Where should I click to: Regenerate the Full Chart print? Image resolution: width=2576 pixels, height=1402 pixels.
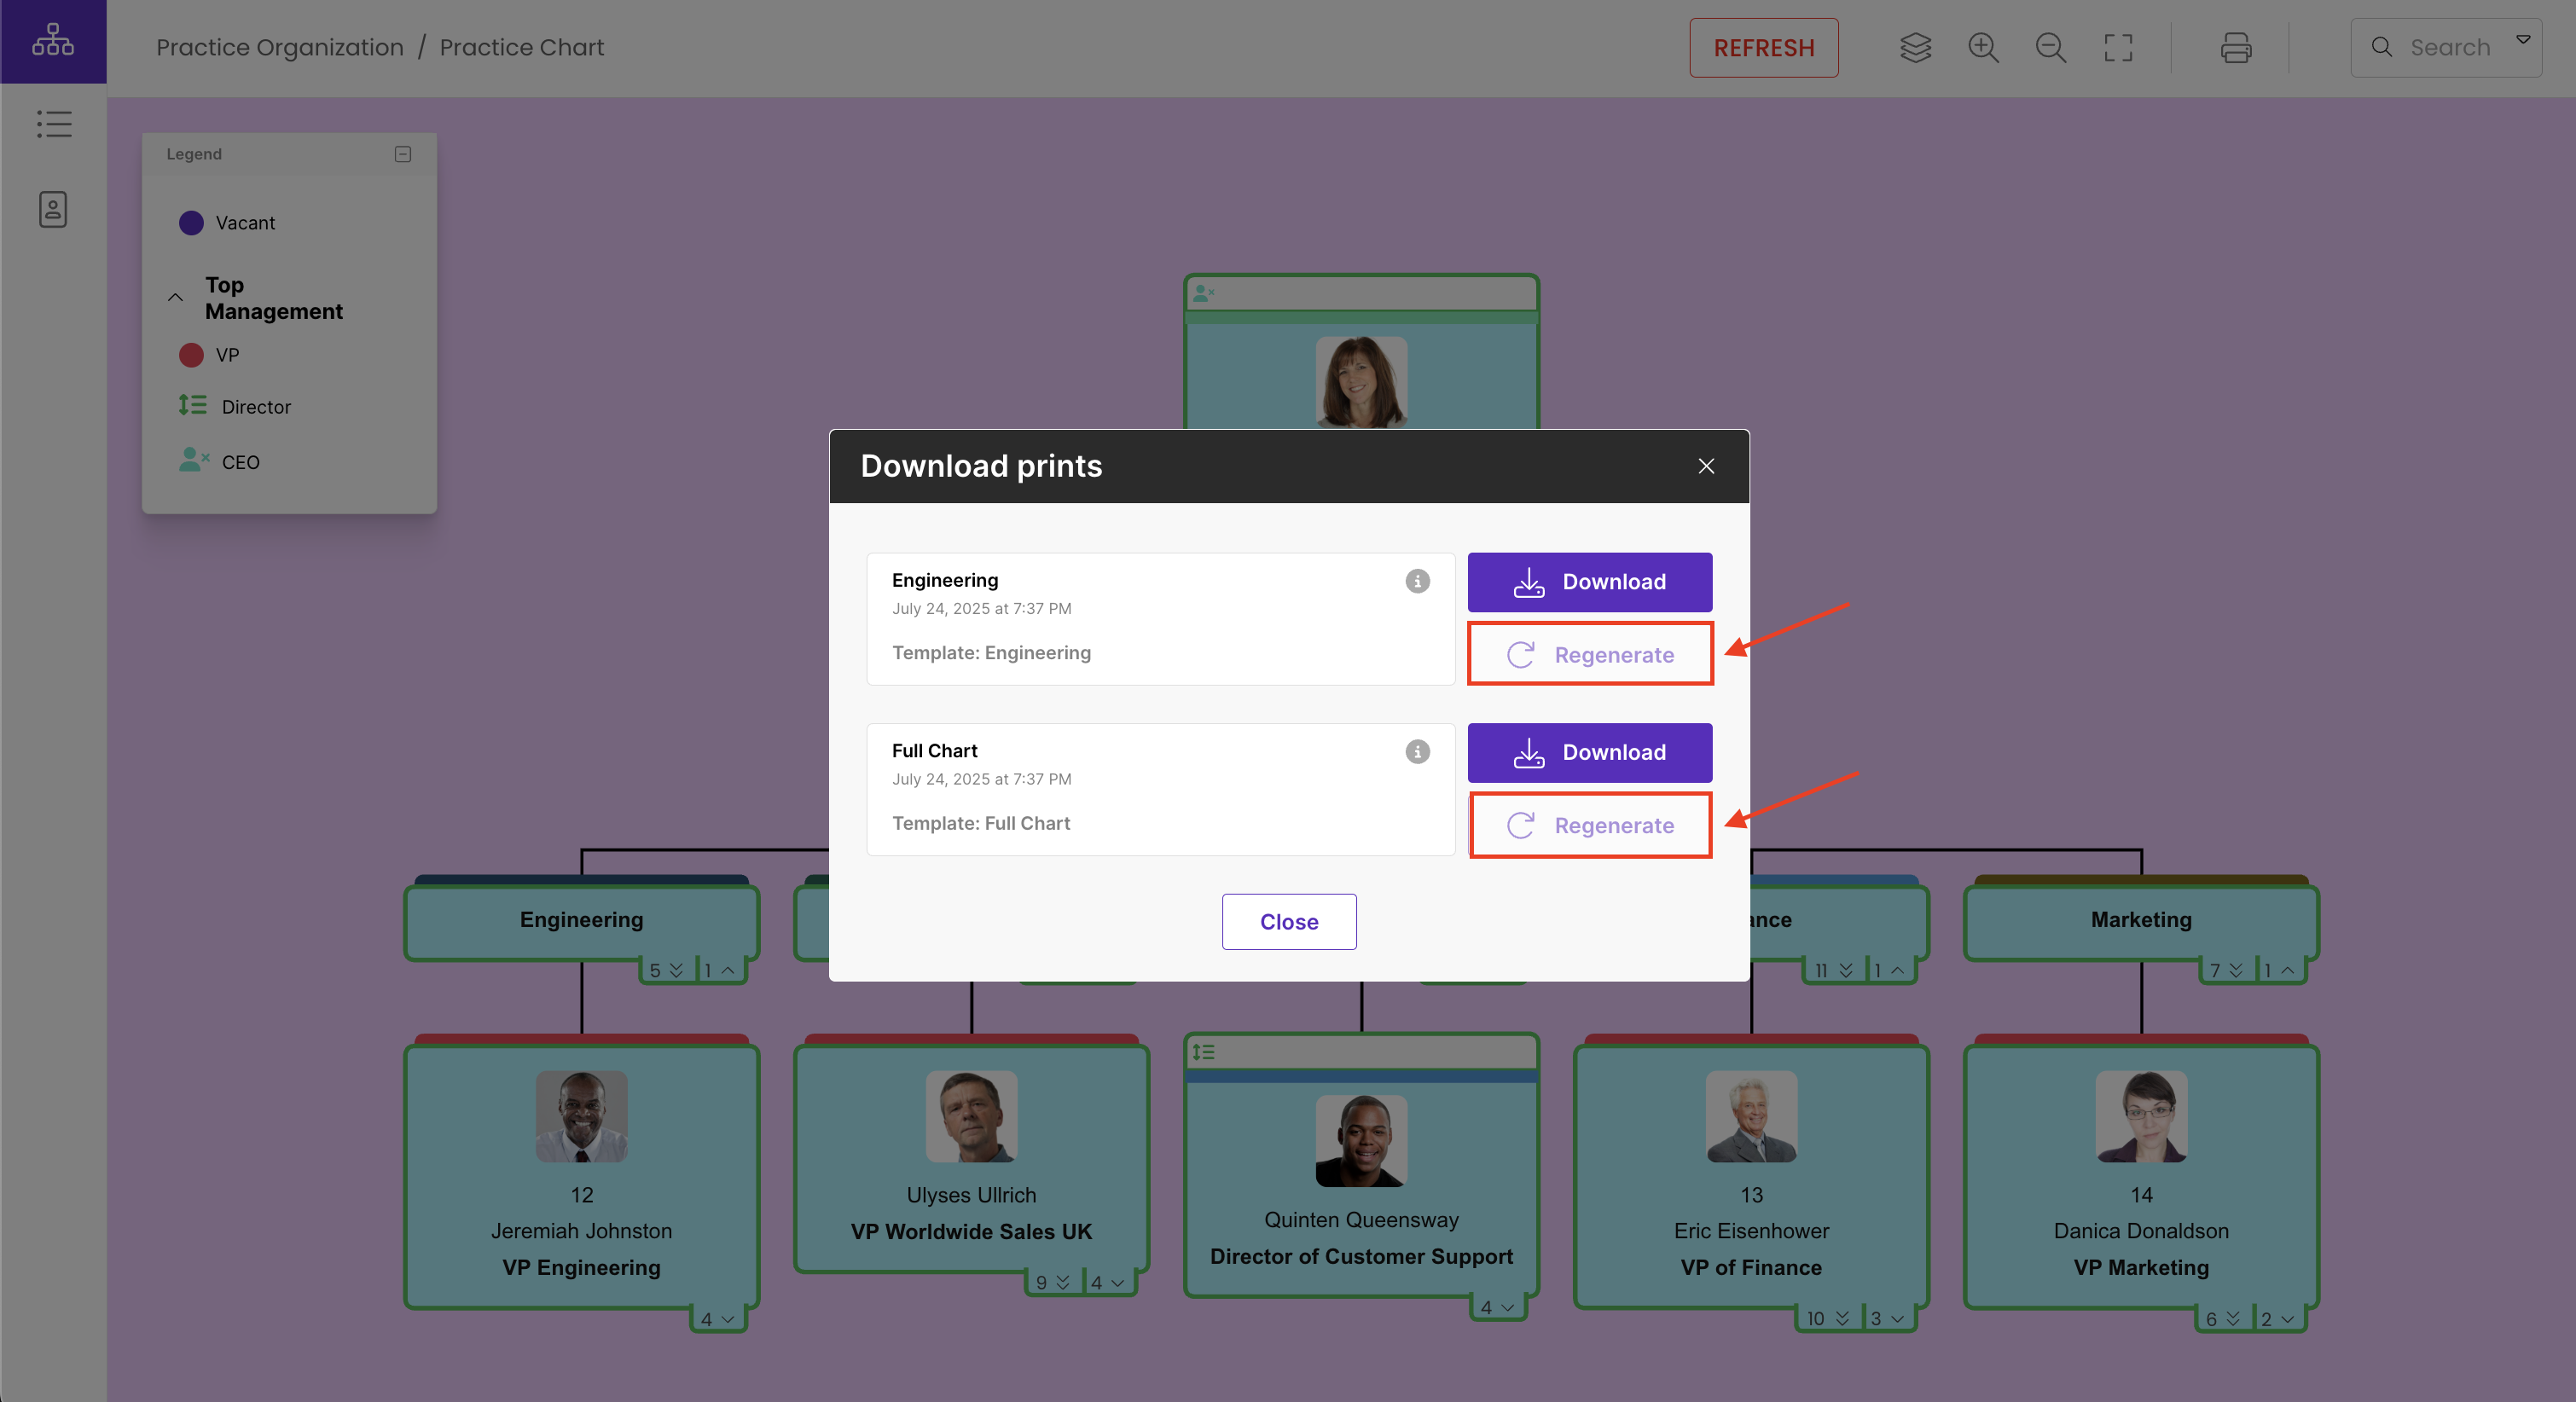click(1589, 825)
